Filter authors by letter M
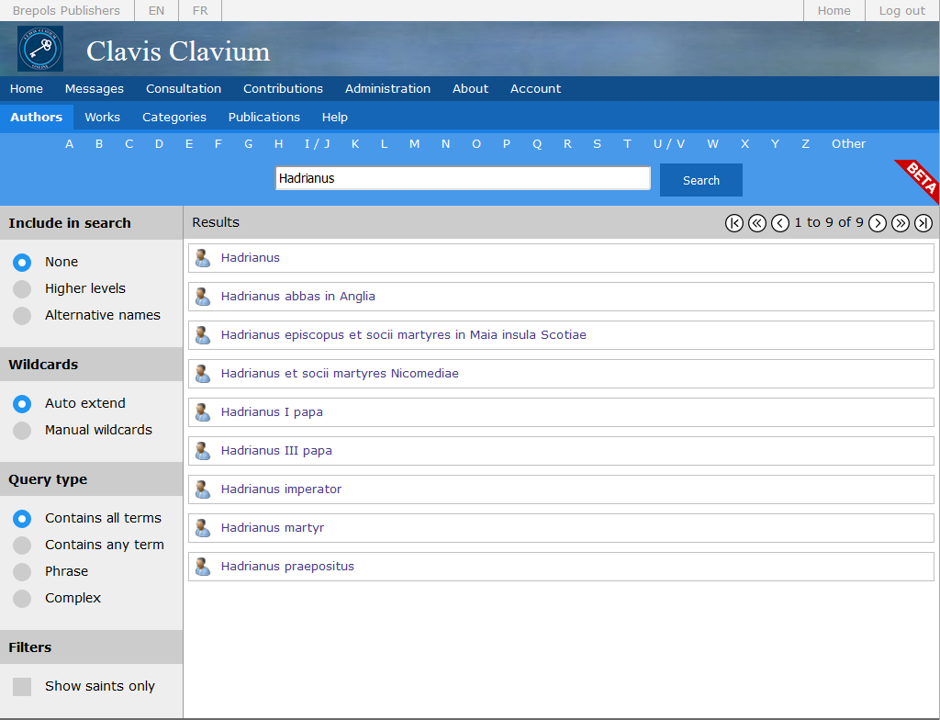940x720 pixels. 414,144
